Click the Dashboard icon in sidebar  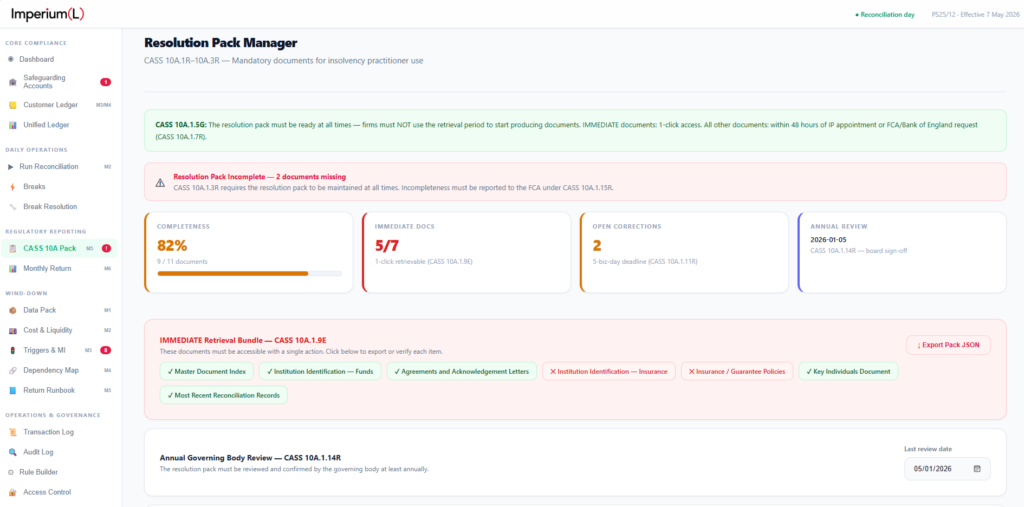click(x=10, y=59)
